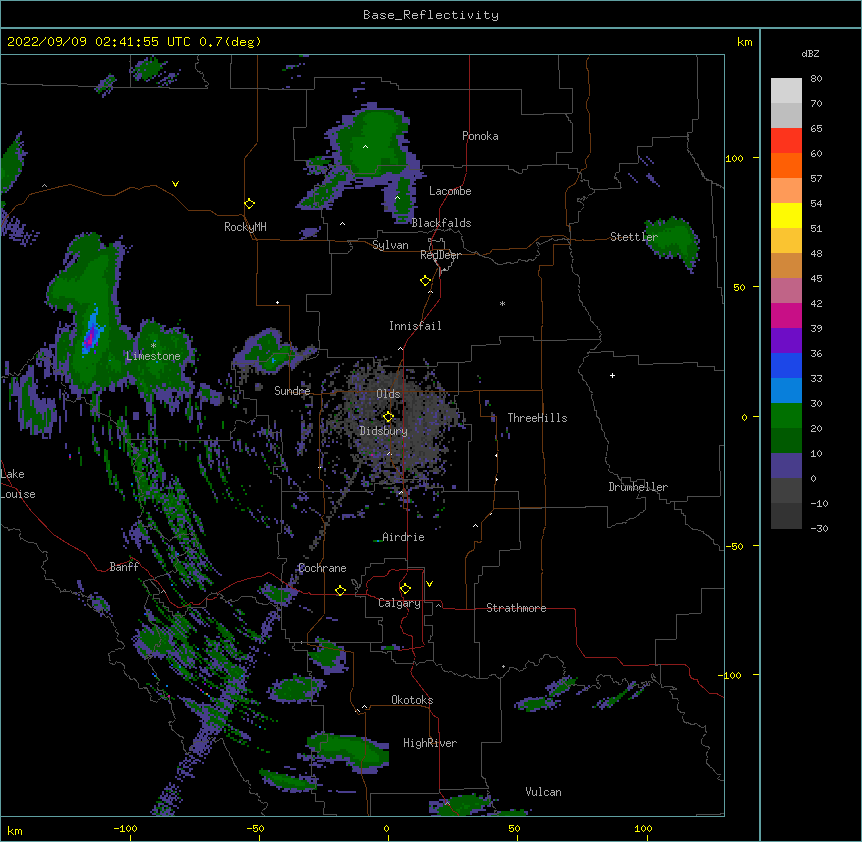The width and height of the screenshot is (862, 842).
Task: Click the Blackfalds city label
Action: click(x=441, y=223)
